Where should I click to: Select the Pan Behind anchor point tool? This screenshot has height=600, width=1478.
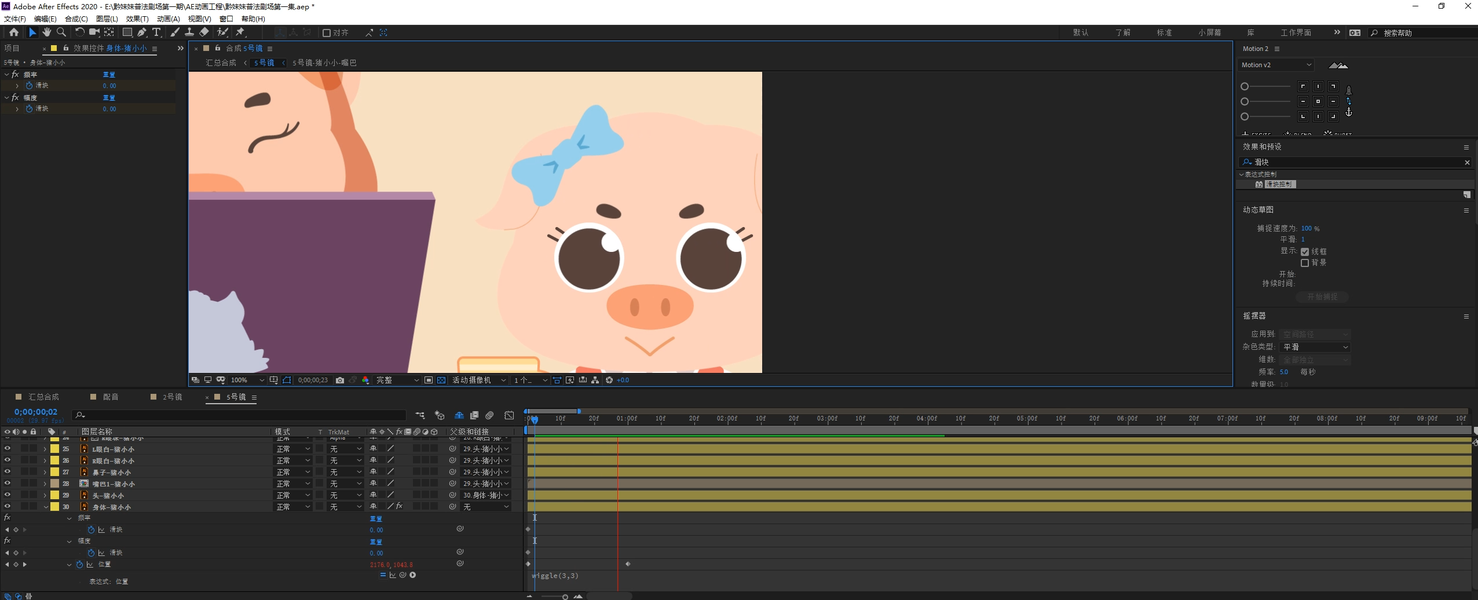tap(109, 32)
